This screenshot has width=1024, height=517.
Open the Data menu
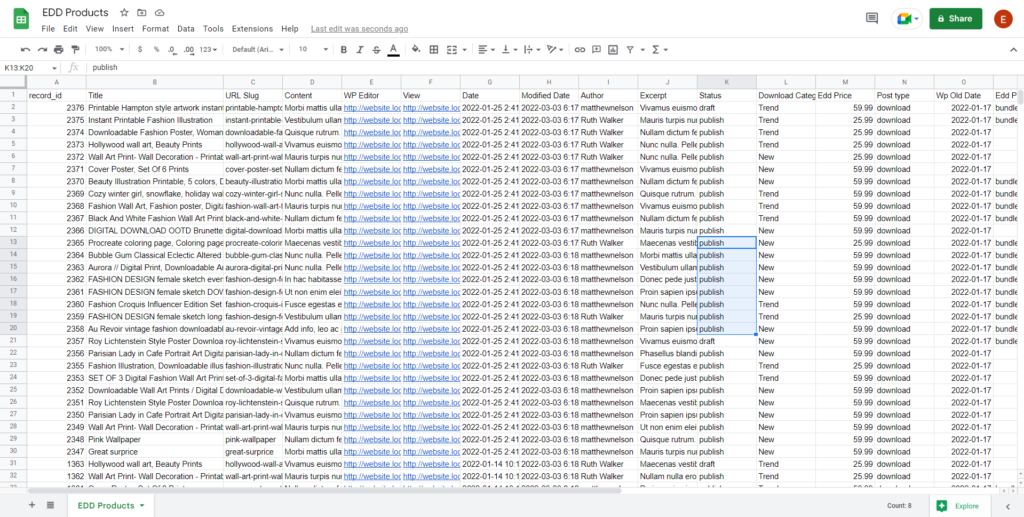185,29
